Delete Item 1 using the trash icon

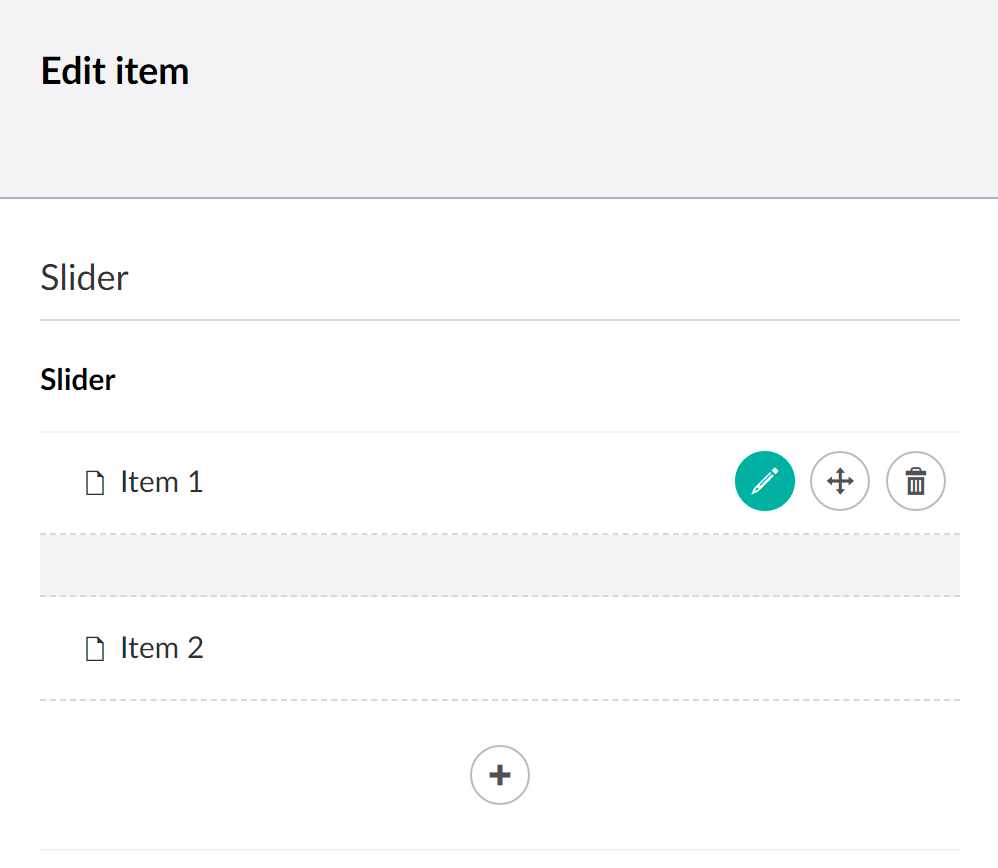(916, 481)
